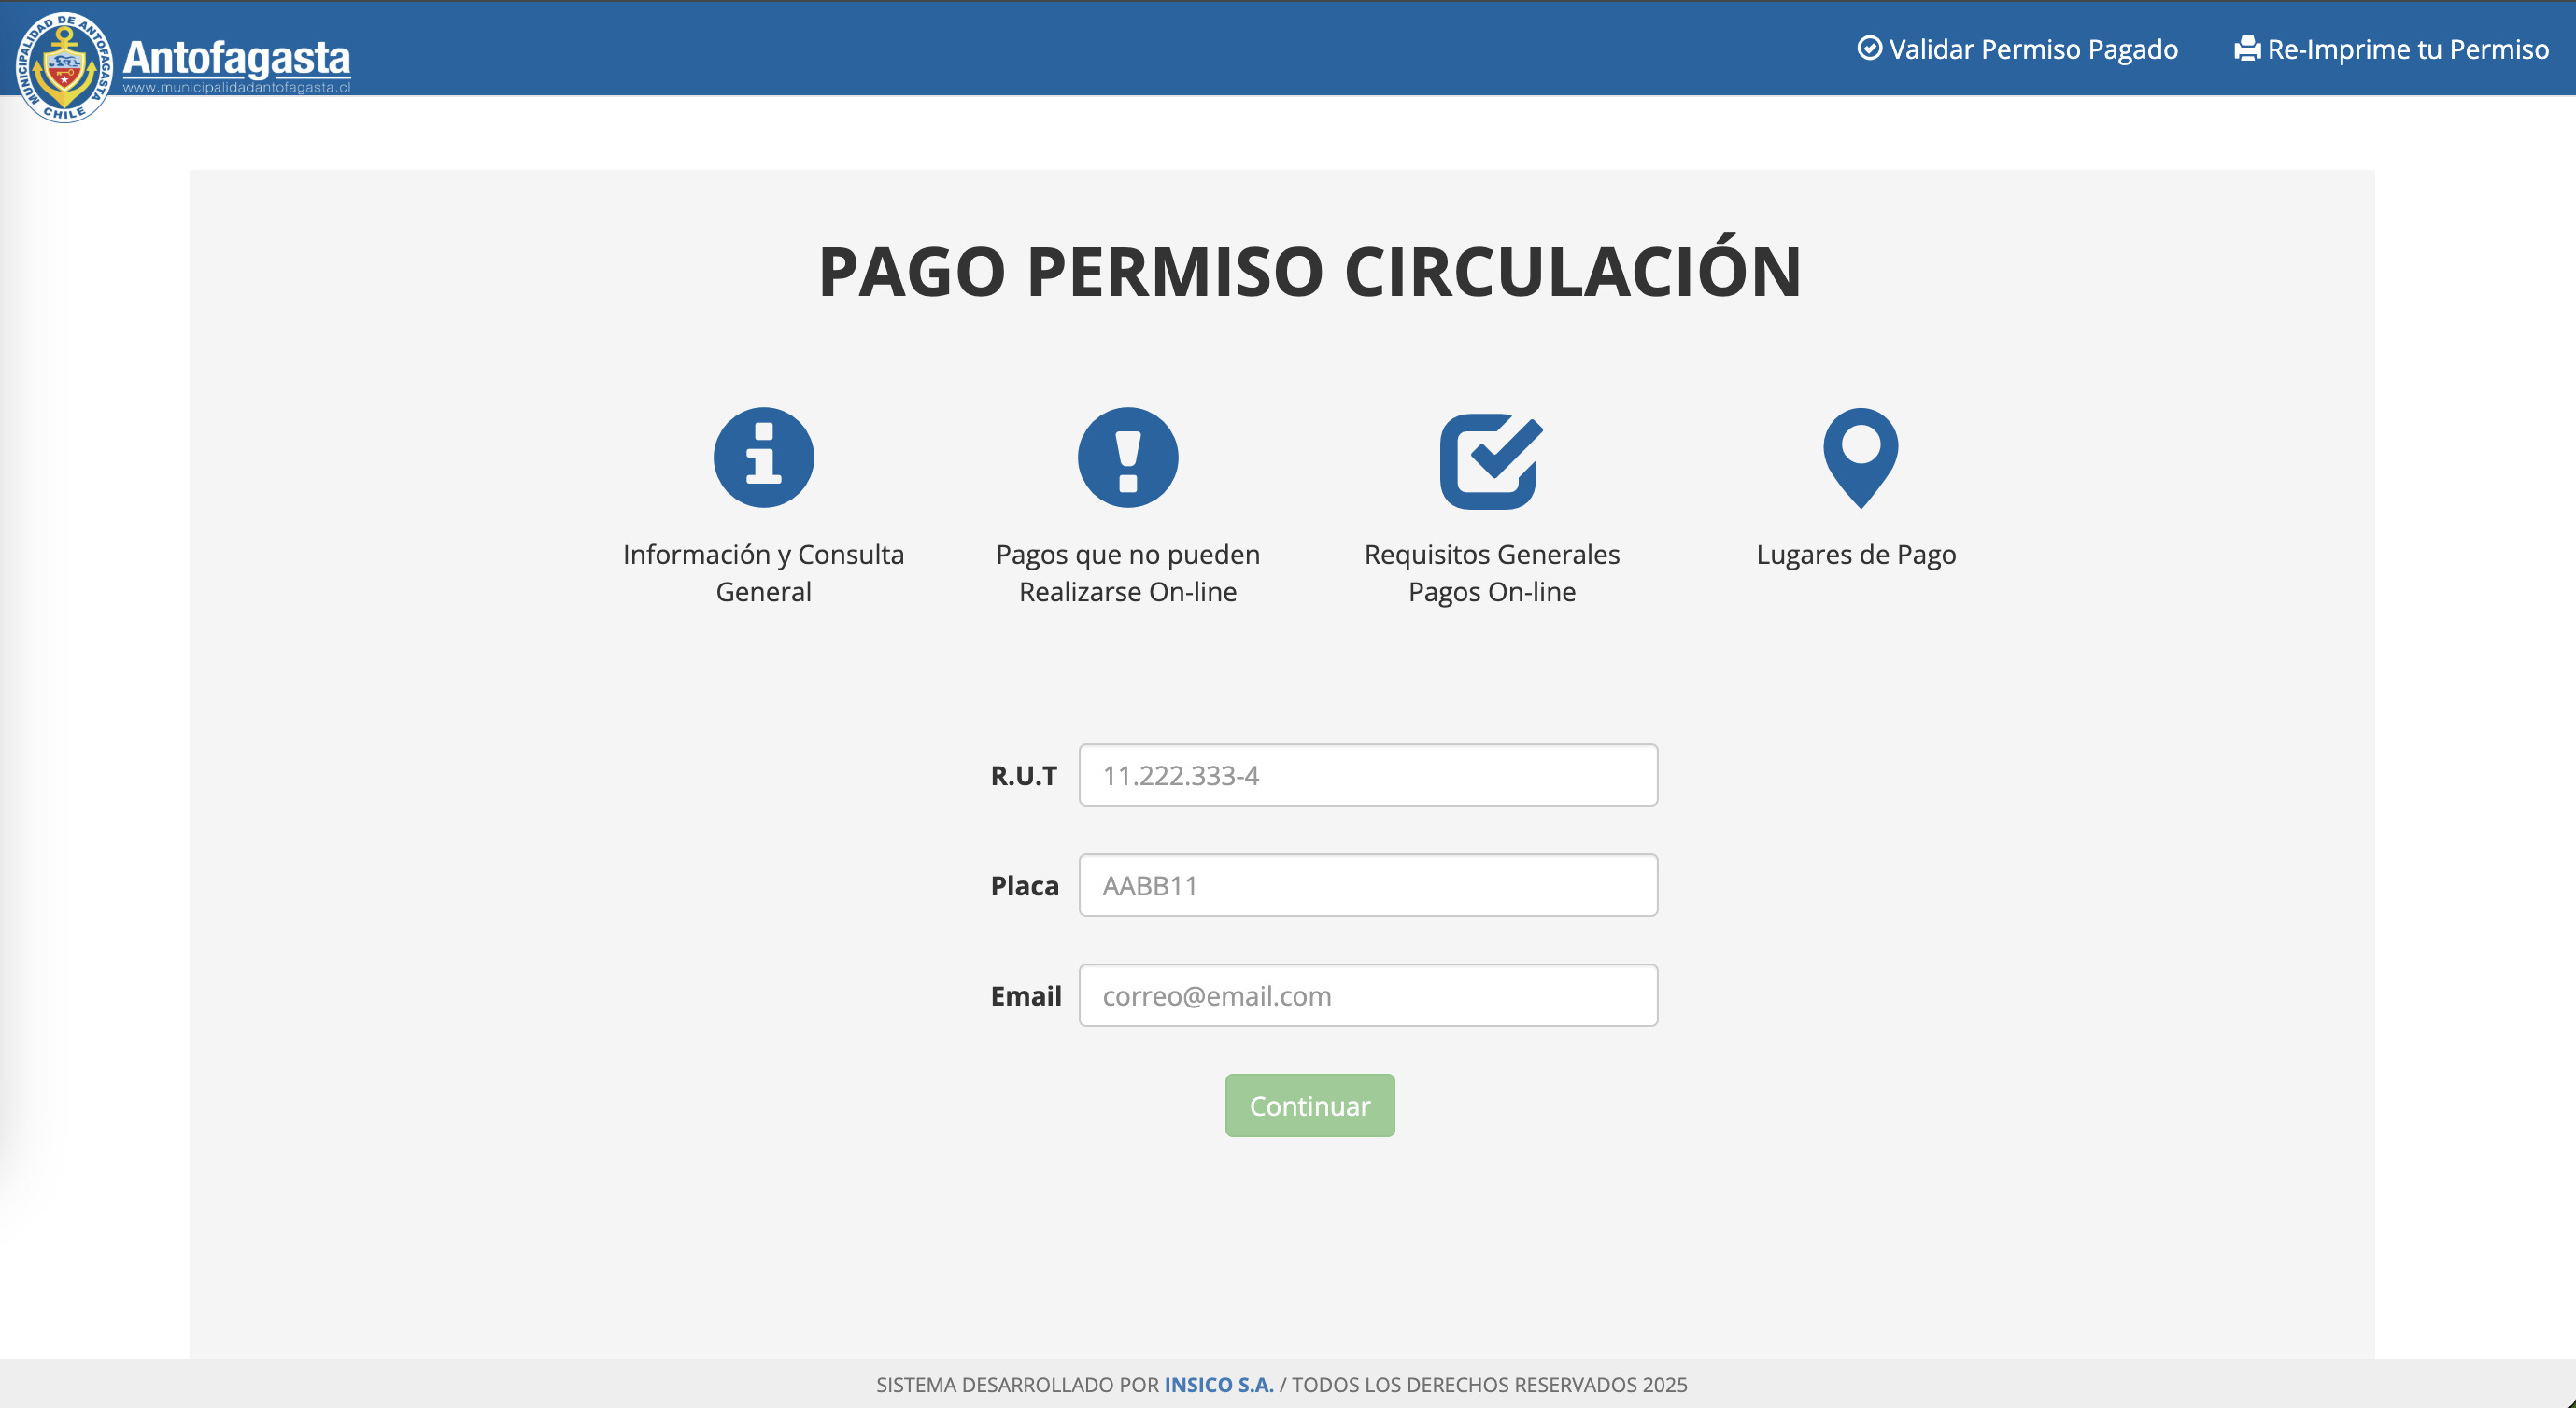
Task: Focus the Placa input field
Action: [1367, 884]
